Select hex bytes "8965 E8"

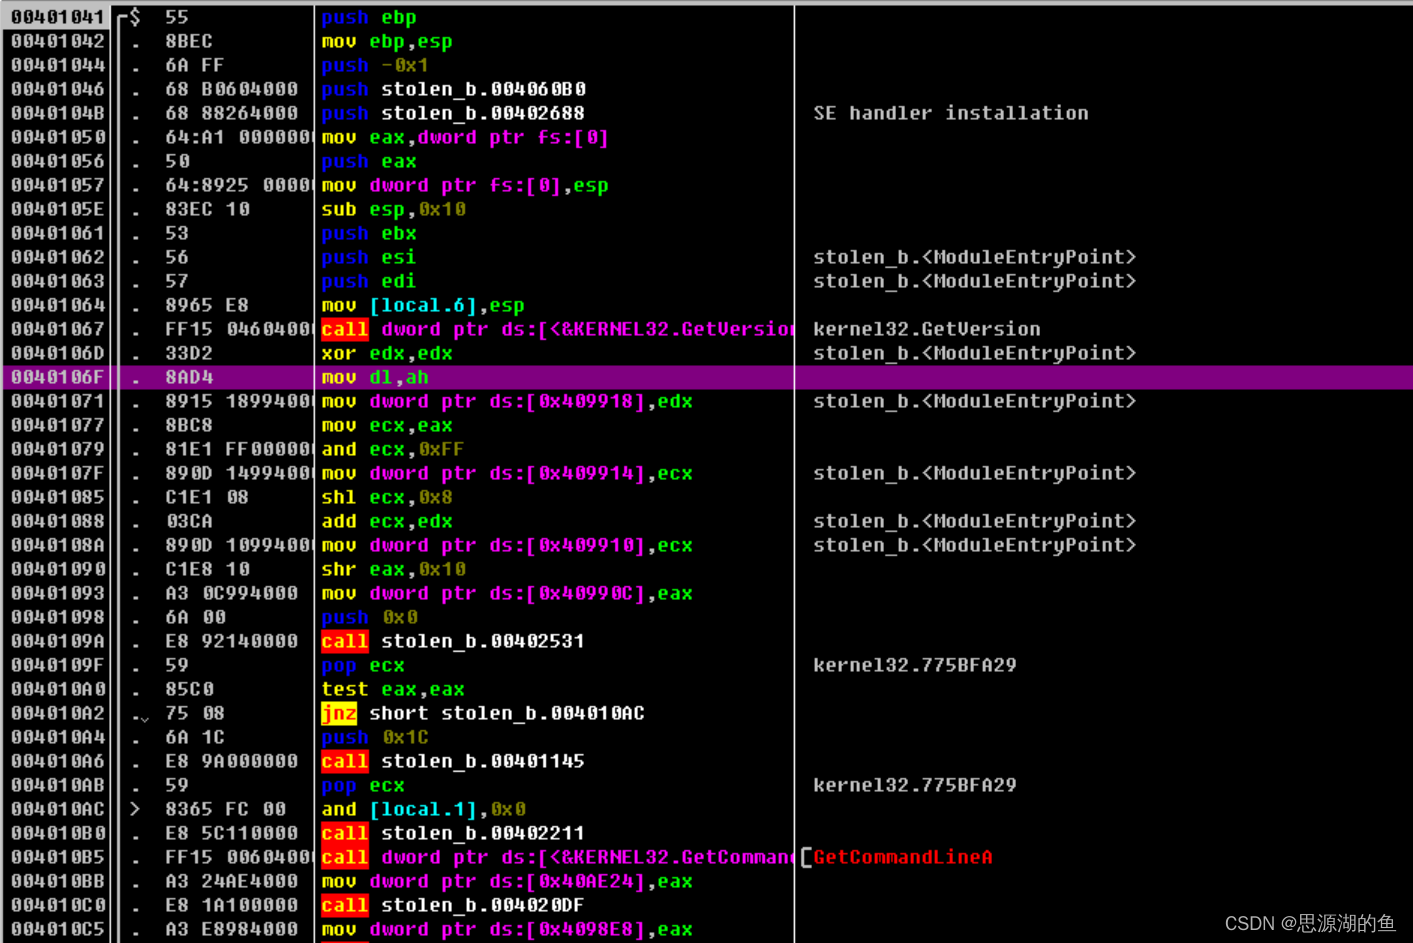click(x=207, y=305)
